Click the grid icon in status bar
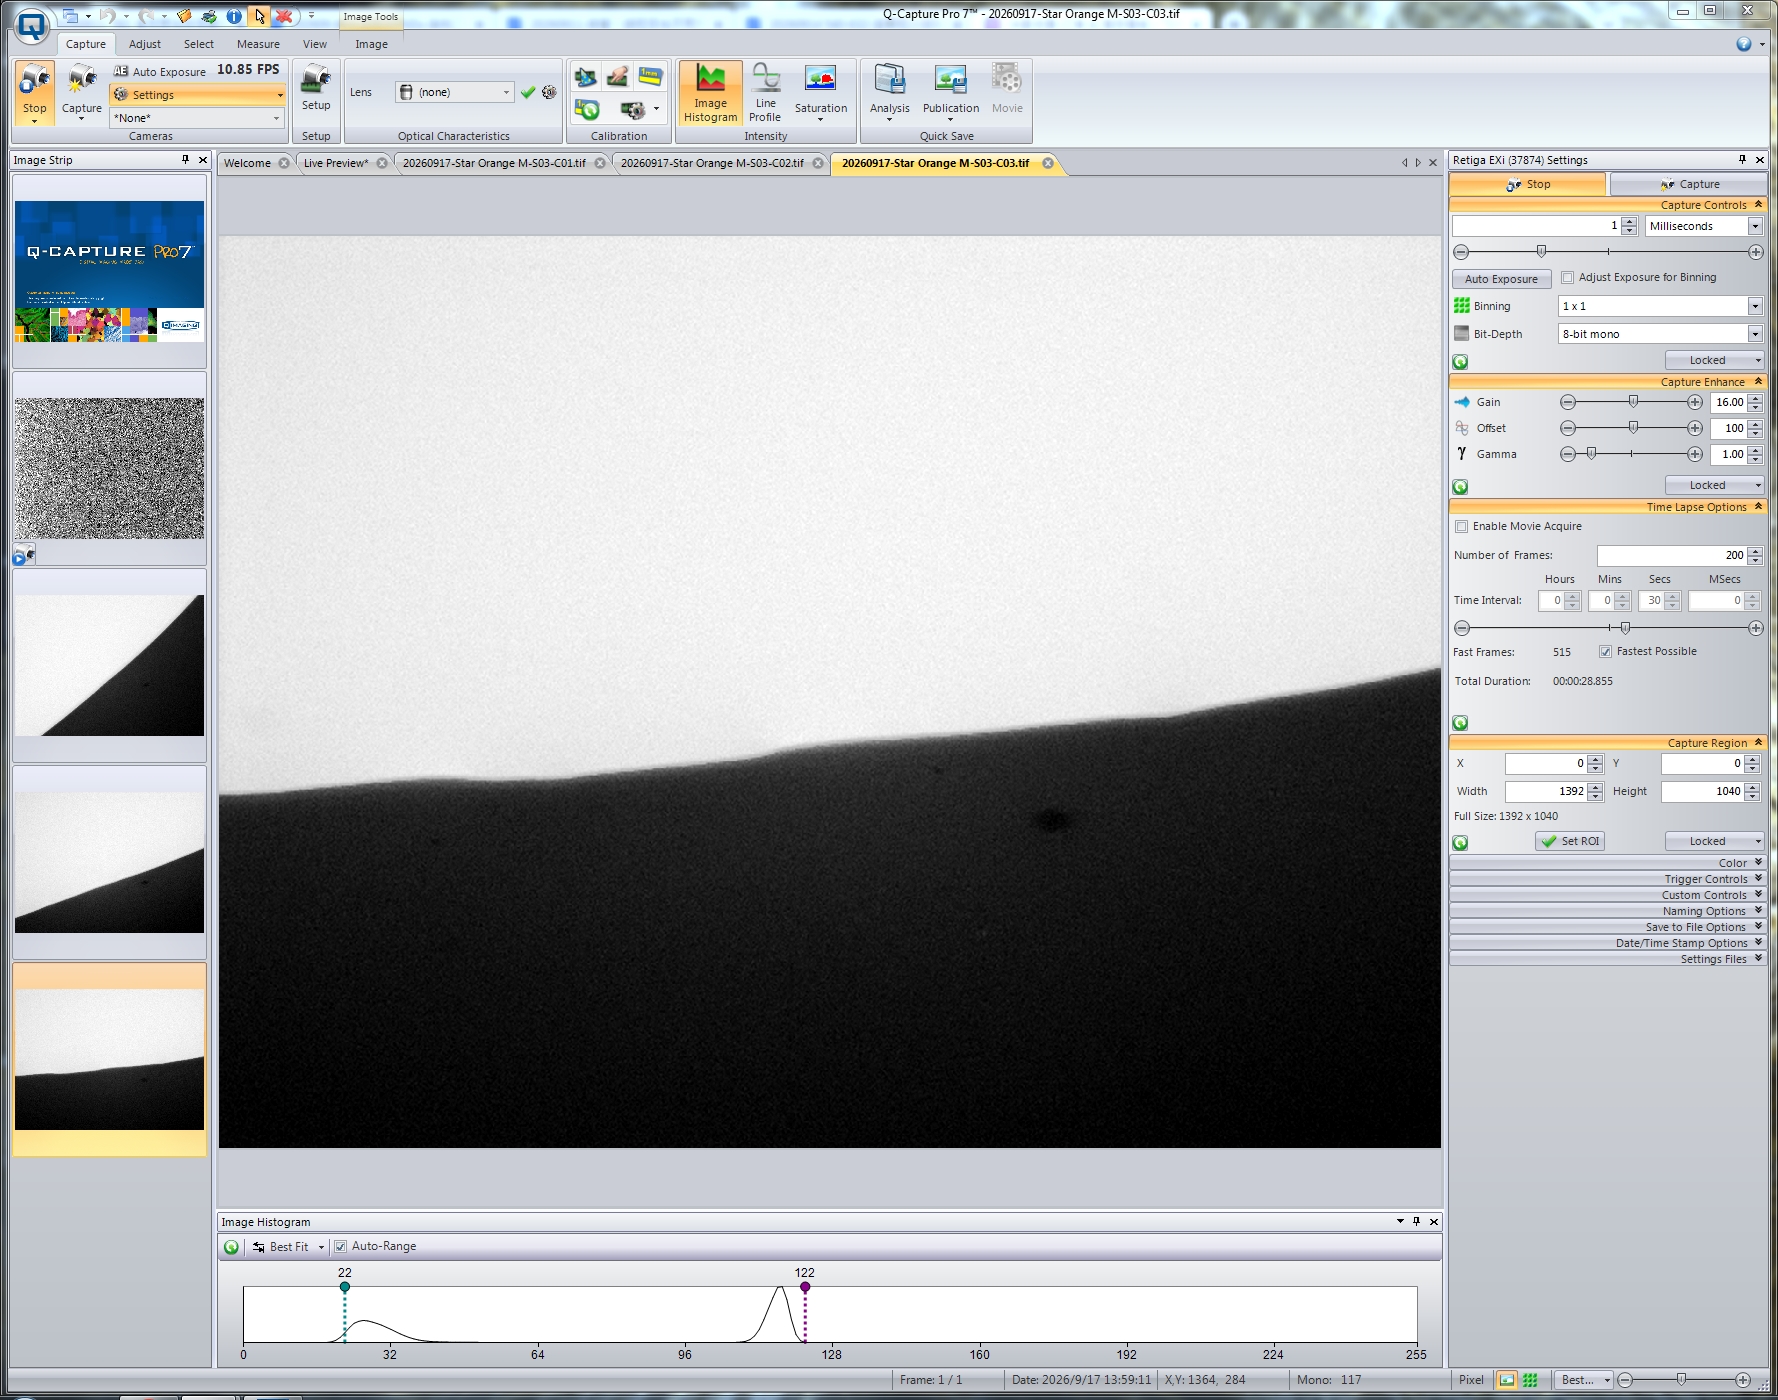 click(x=1530, y=1380)
